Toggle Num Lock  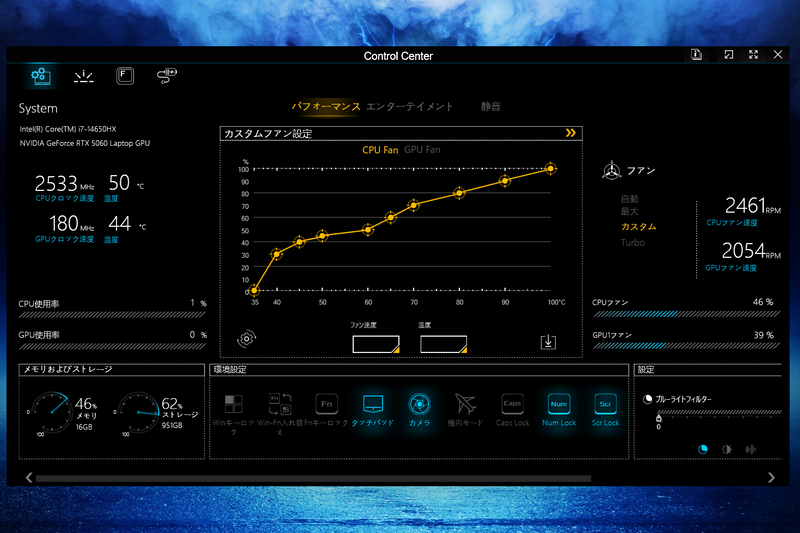[x=559, y=410]
